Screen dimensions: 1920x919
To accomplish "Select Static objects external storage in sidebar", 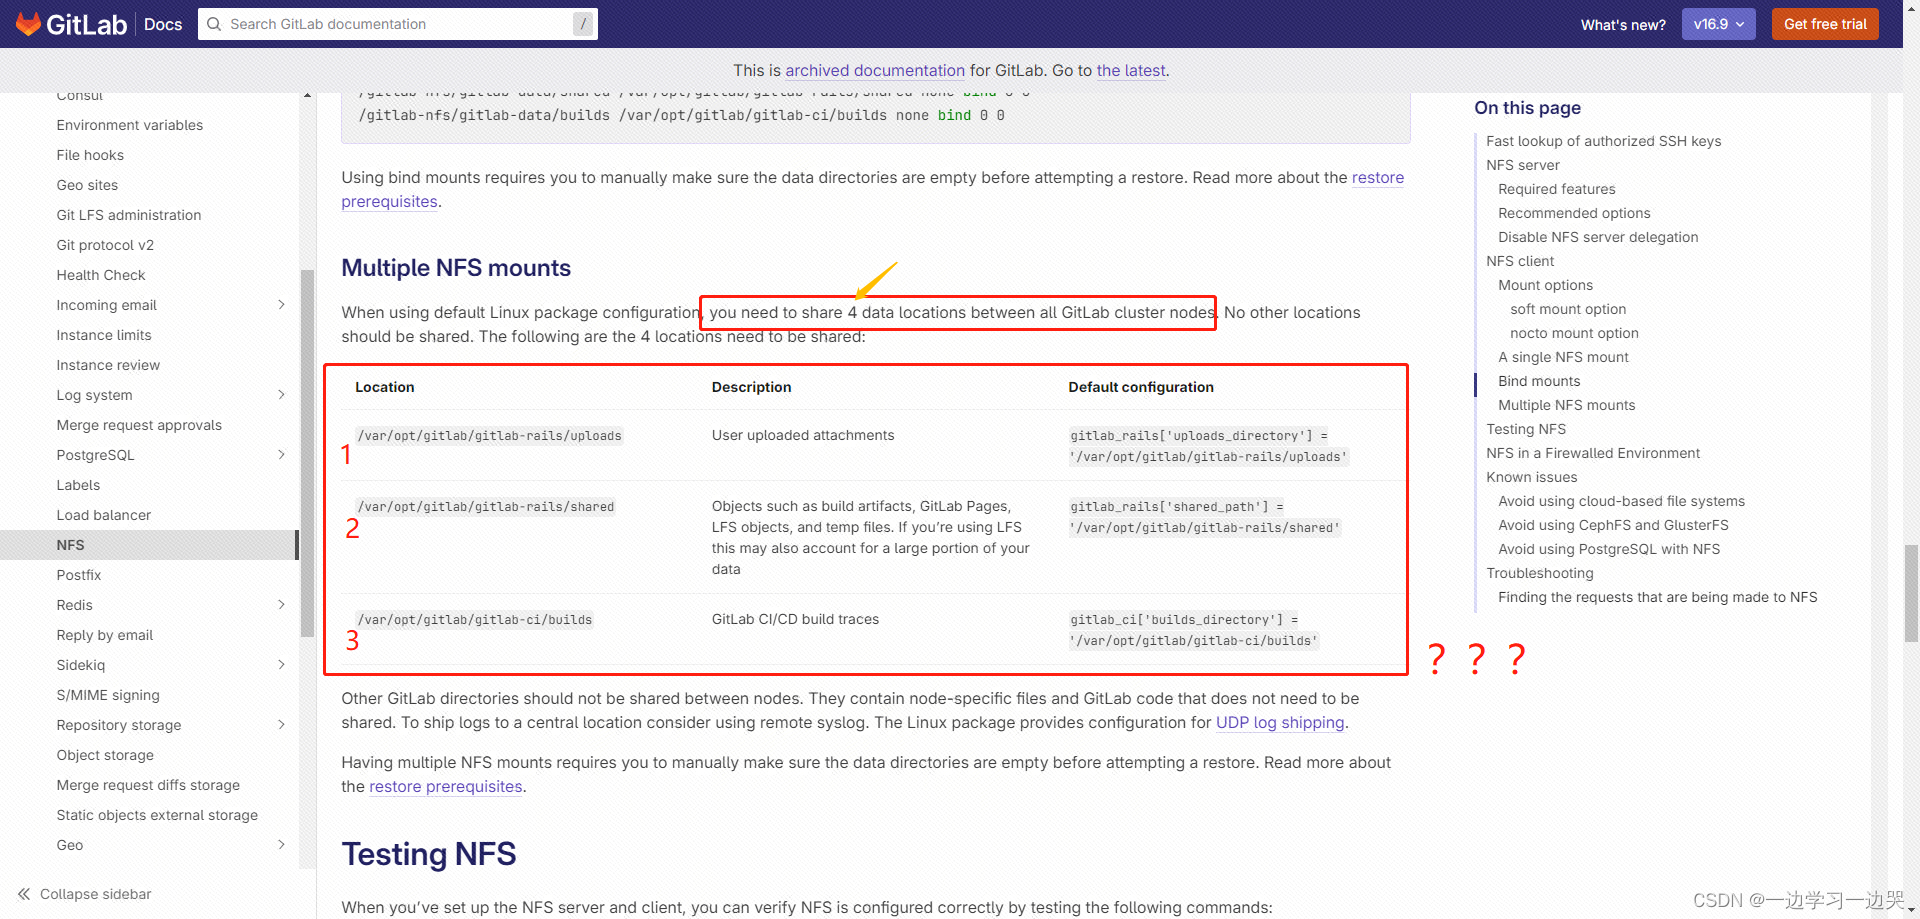I will [157, 815].
